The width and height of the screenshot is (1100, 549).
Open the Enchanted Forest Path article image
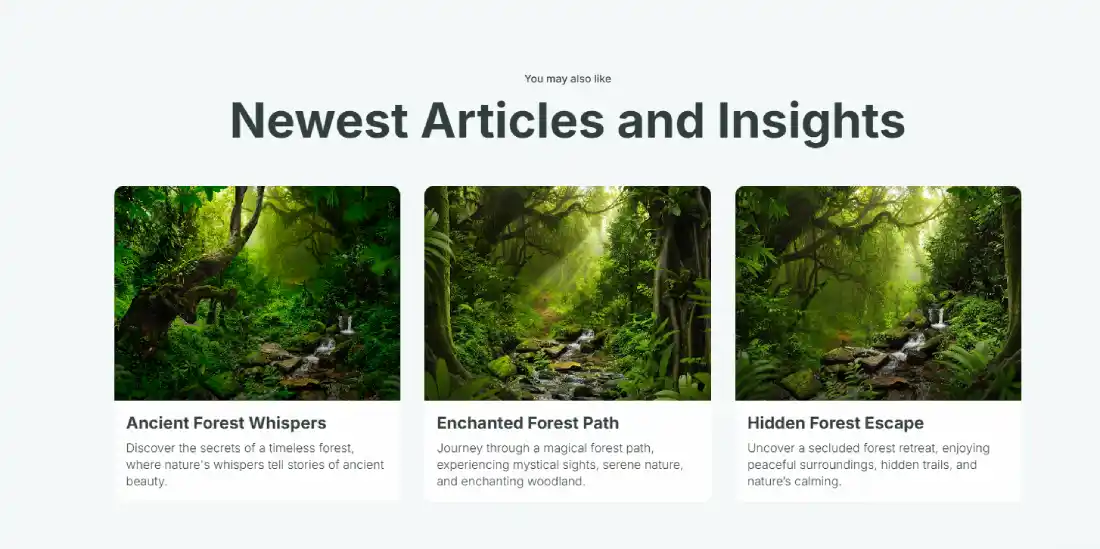point(568,293)
